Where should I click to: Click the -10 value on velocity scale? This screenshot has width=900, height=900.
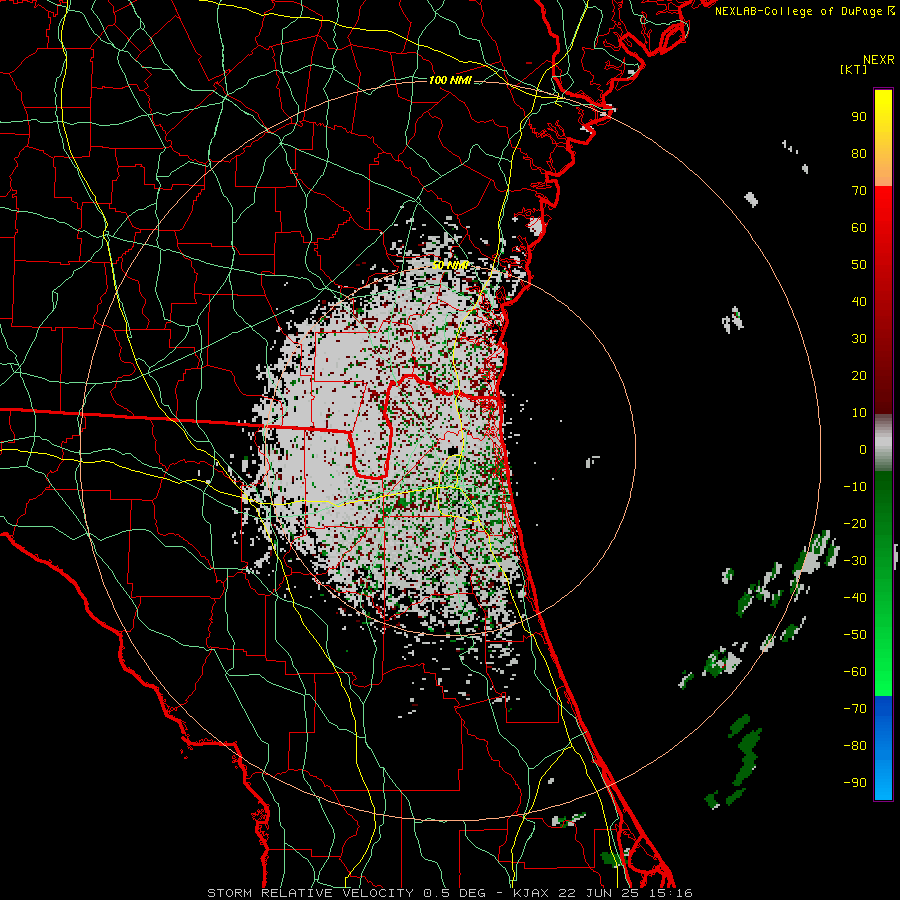click(x=855, y=487)
